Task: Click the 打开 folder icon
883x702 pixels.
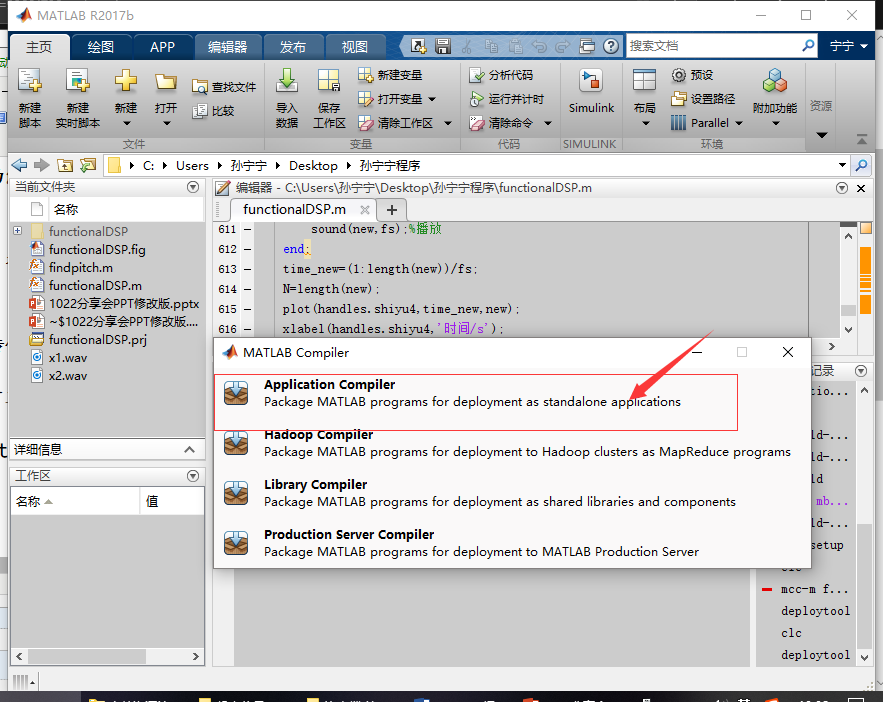Action: coord(166,83)
